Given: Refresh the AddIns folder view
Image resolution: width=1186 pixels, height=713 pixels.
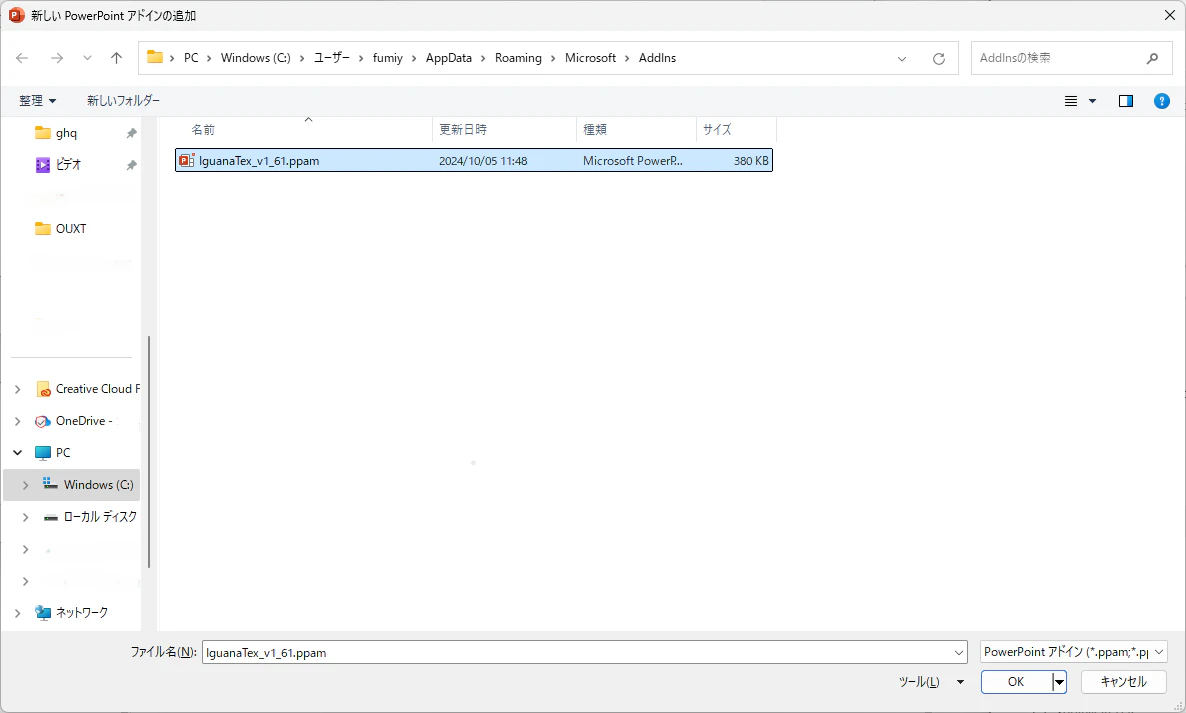Looking at the screenshot, I should (x=939, y=59).
